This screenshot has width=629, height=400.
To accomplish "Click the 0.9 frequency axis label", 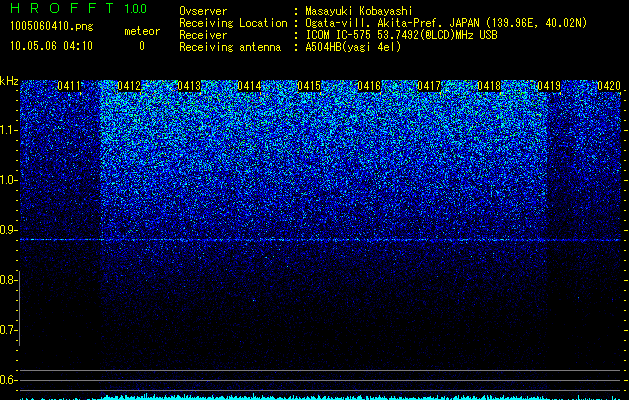I will [x=8, y=230].
